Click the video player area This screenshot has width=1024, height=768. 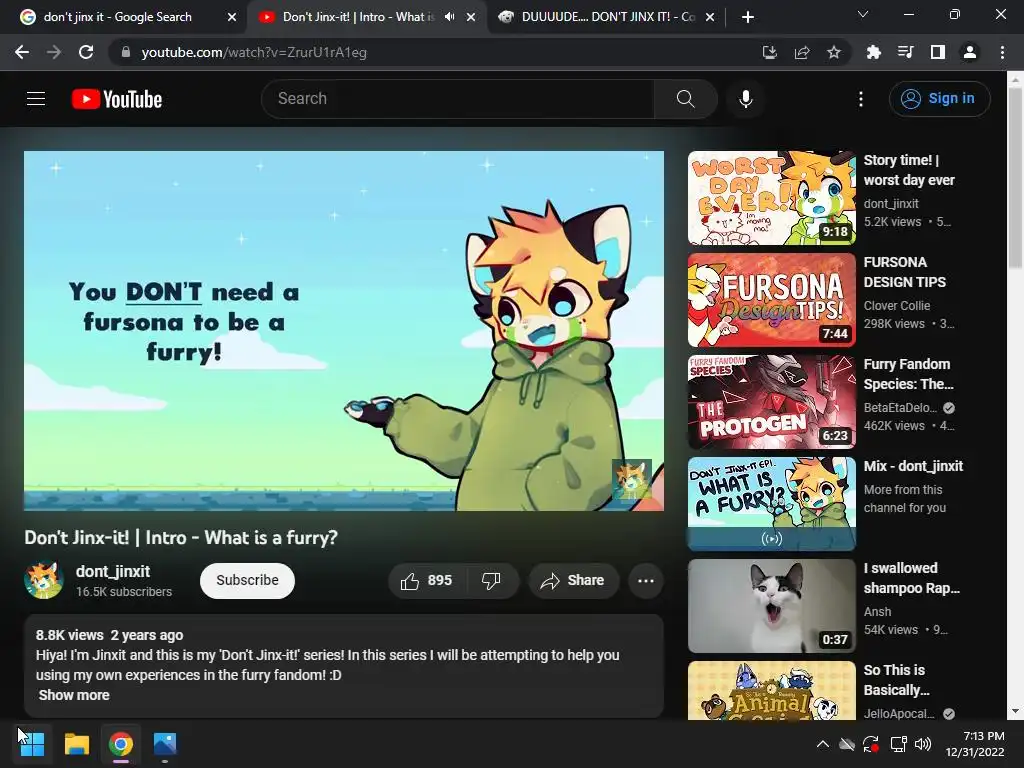point(344,331)
